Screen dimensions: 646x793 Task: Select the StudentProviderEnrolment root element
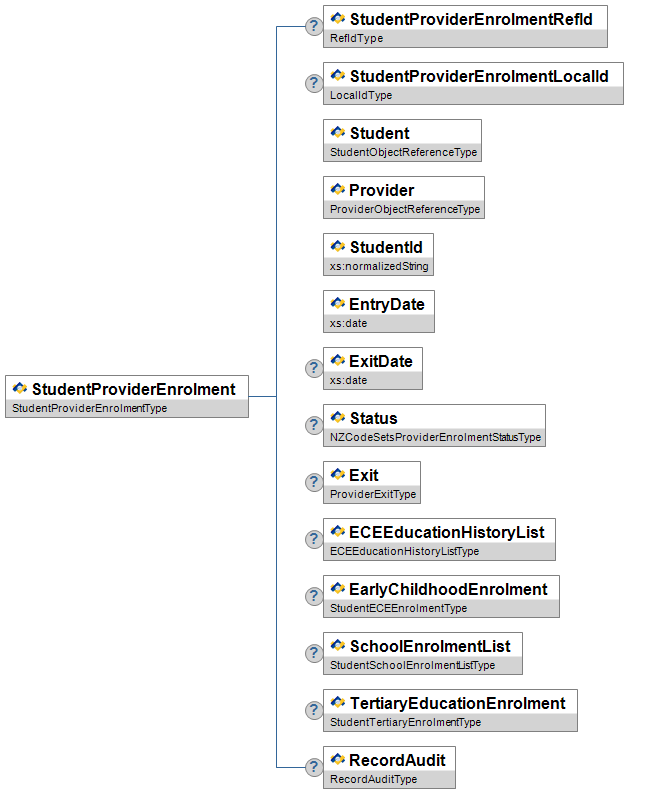pyautogui.click(x=134, y=389)
